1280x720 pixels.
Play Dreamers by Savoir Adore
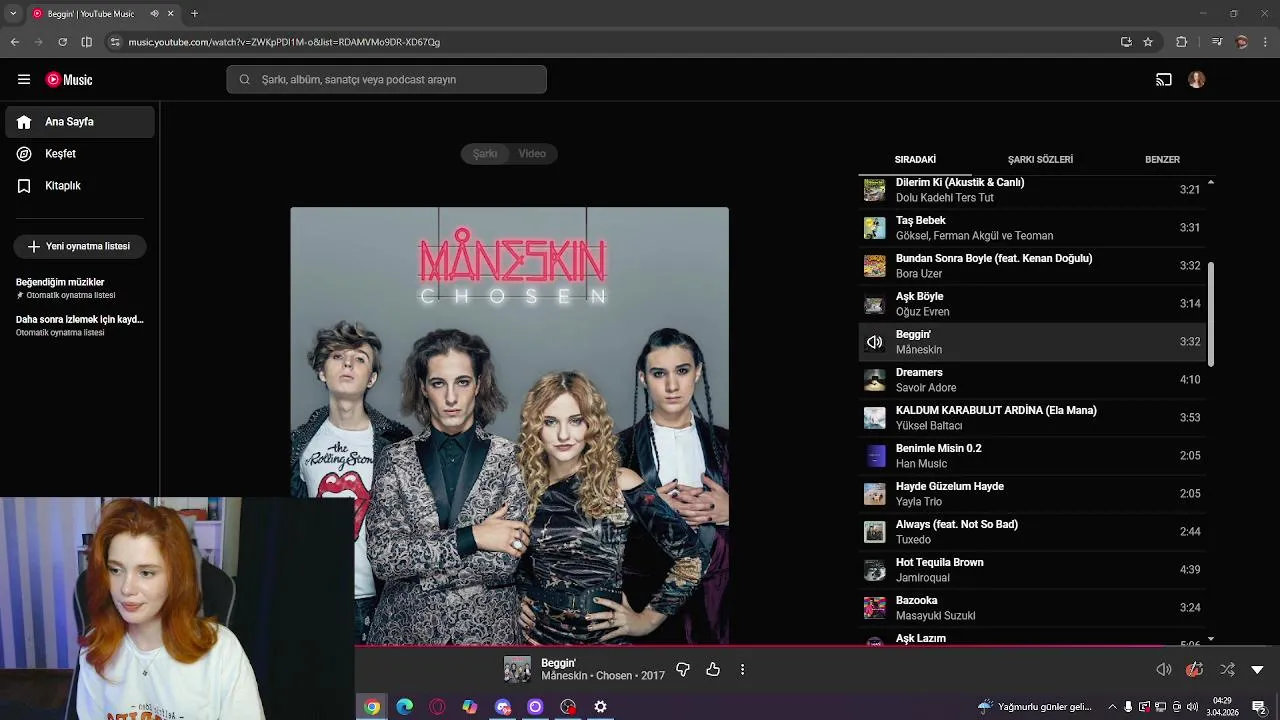click(x=1032, y=380)
